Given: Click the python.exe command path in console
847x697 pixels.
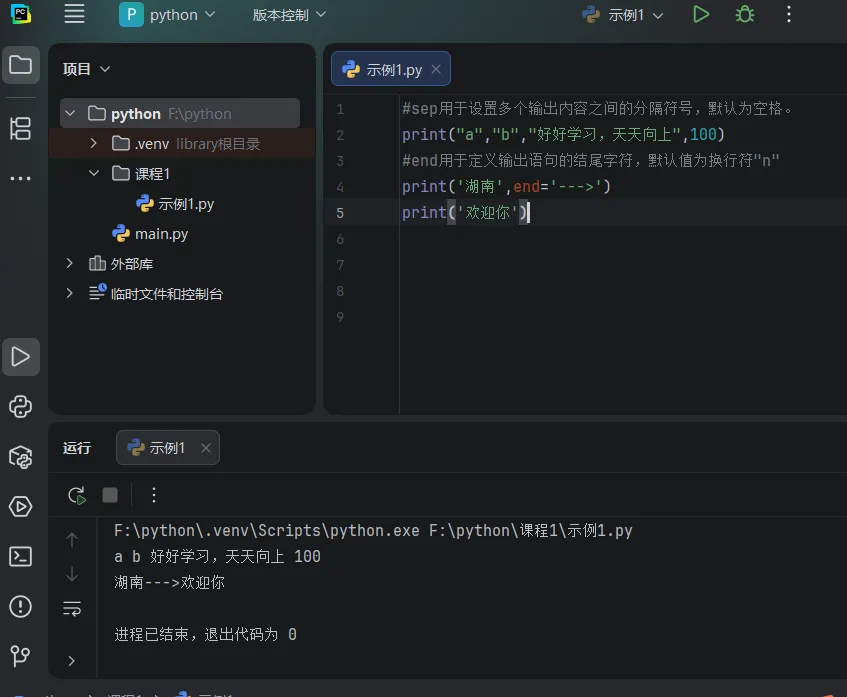Looking at the screenshot, I should 373,531.
